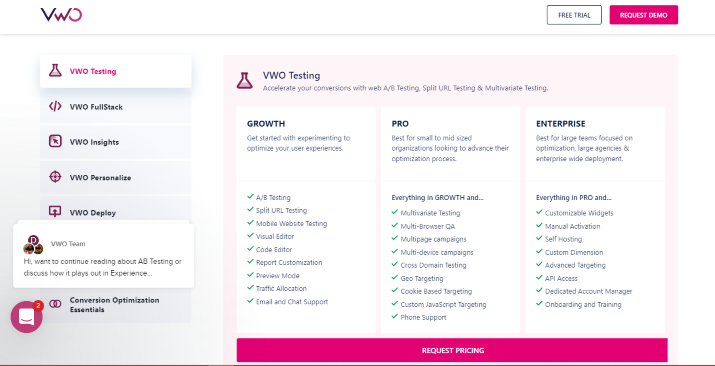Image resolution: width=715 pixels, height=366 pixels.
Task: Click Cross Domain Testing feature
Action: coord(433,265)
